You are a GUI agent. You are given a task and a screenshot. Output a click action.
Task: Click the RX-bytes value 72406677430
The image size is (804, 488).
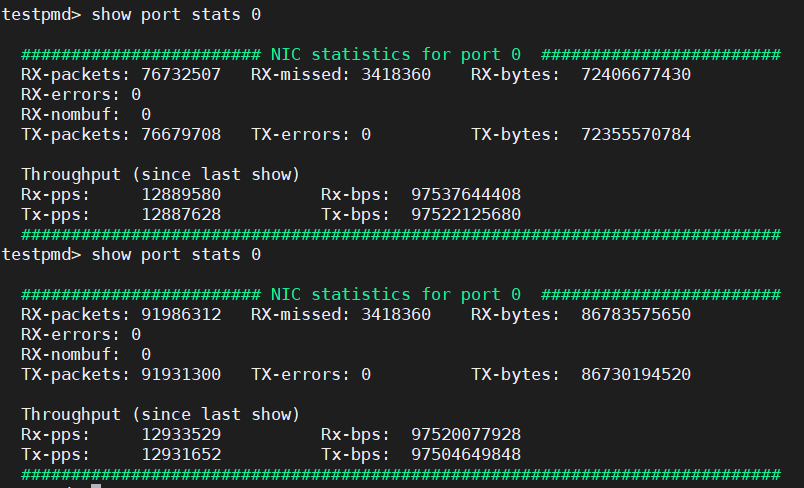point(635,74)
